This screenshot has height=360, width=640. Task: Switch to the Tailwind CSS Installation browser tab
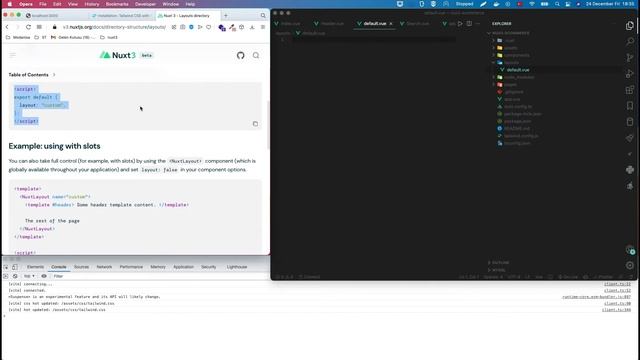pyautogui.click(x=122, y=16)
